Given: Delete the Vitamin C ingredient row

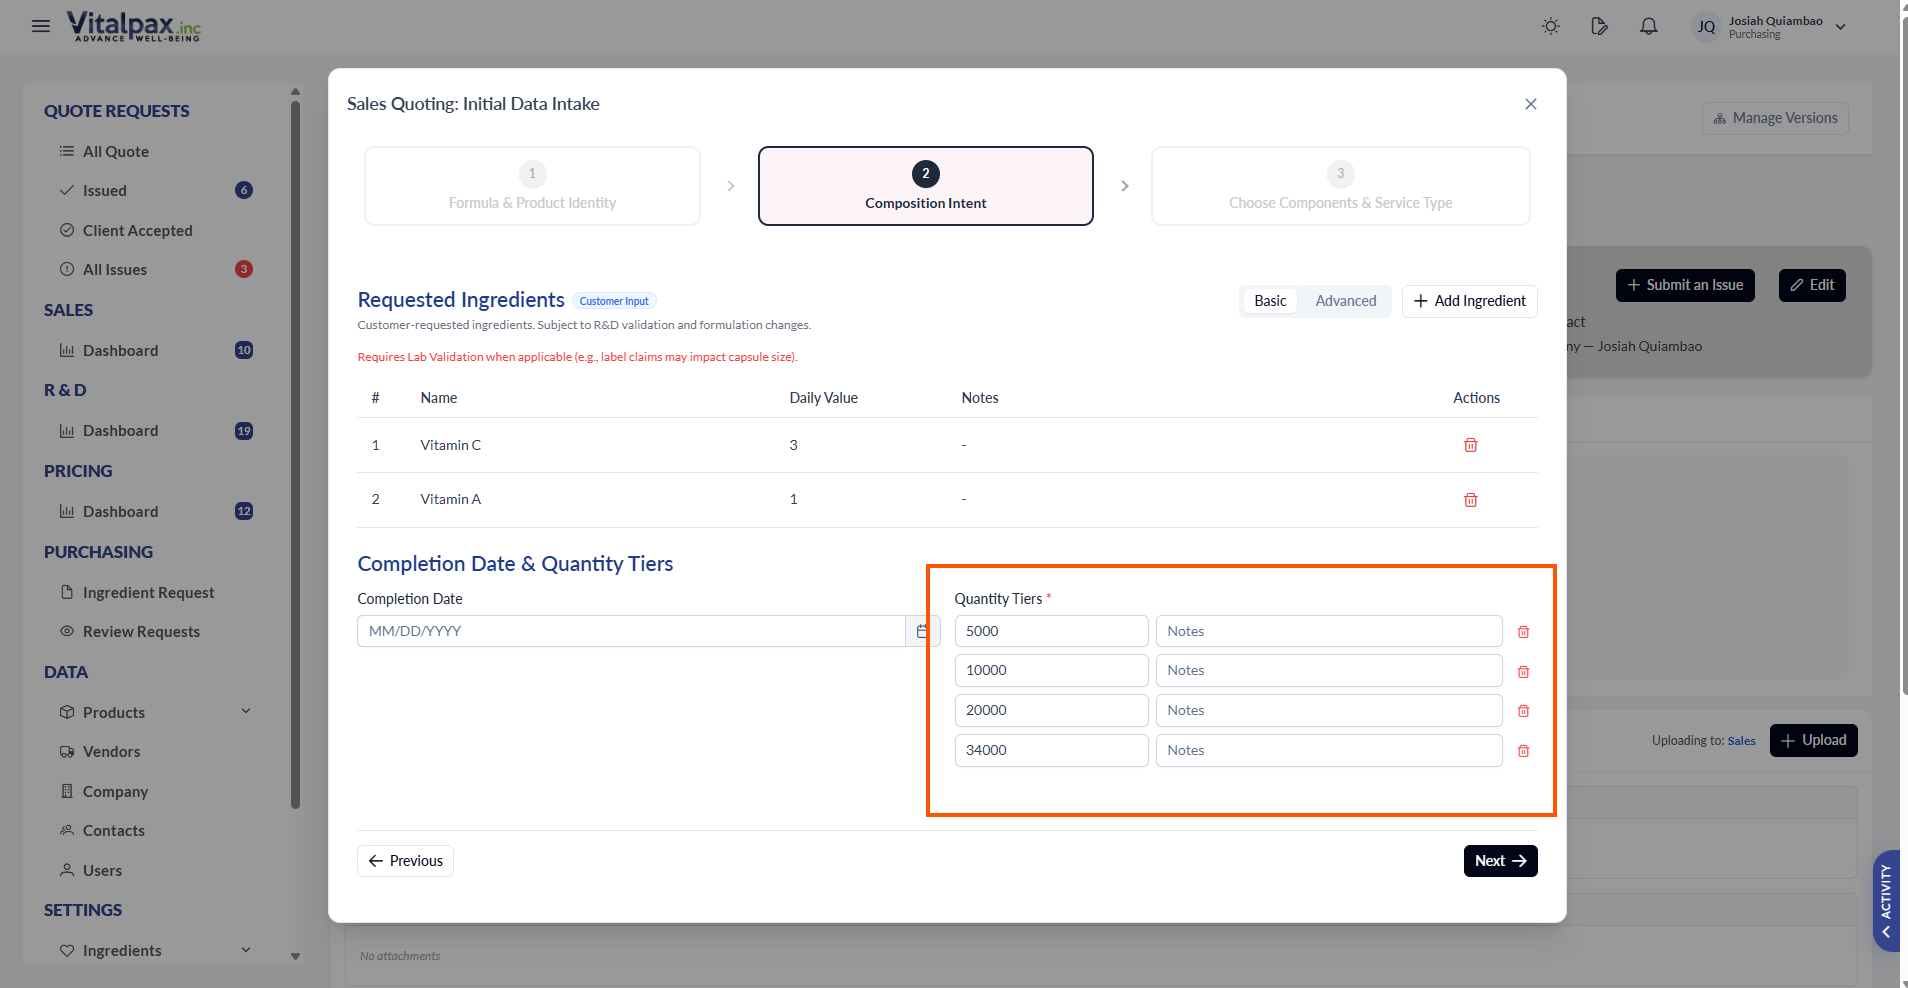Looking at the screenshot, I should tap(1471, 445).
